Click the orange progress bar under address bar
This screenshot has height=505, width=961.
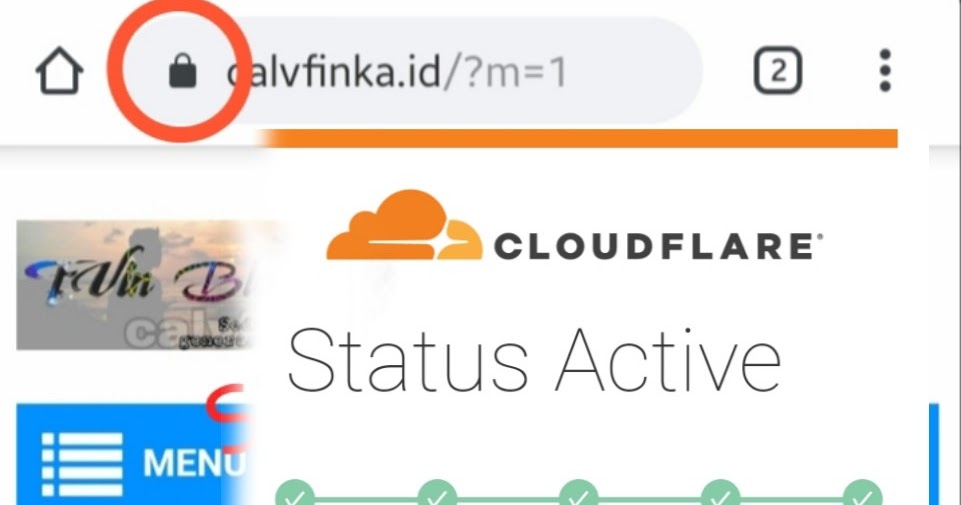[x=579, y=139]
